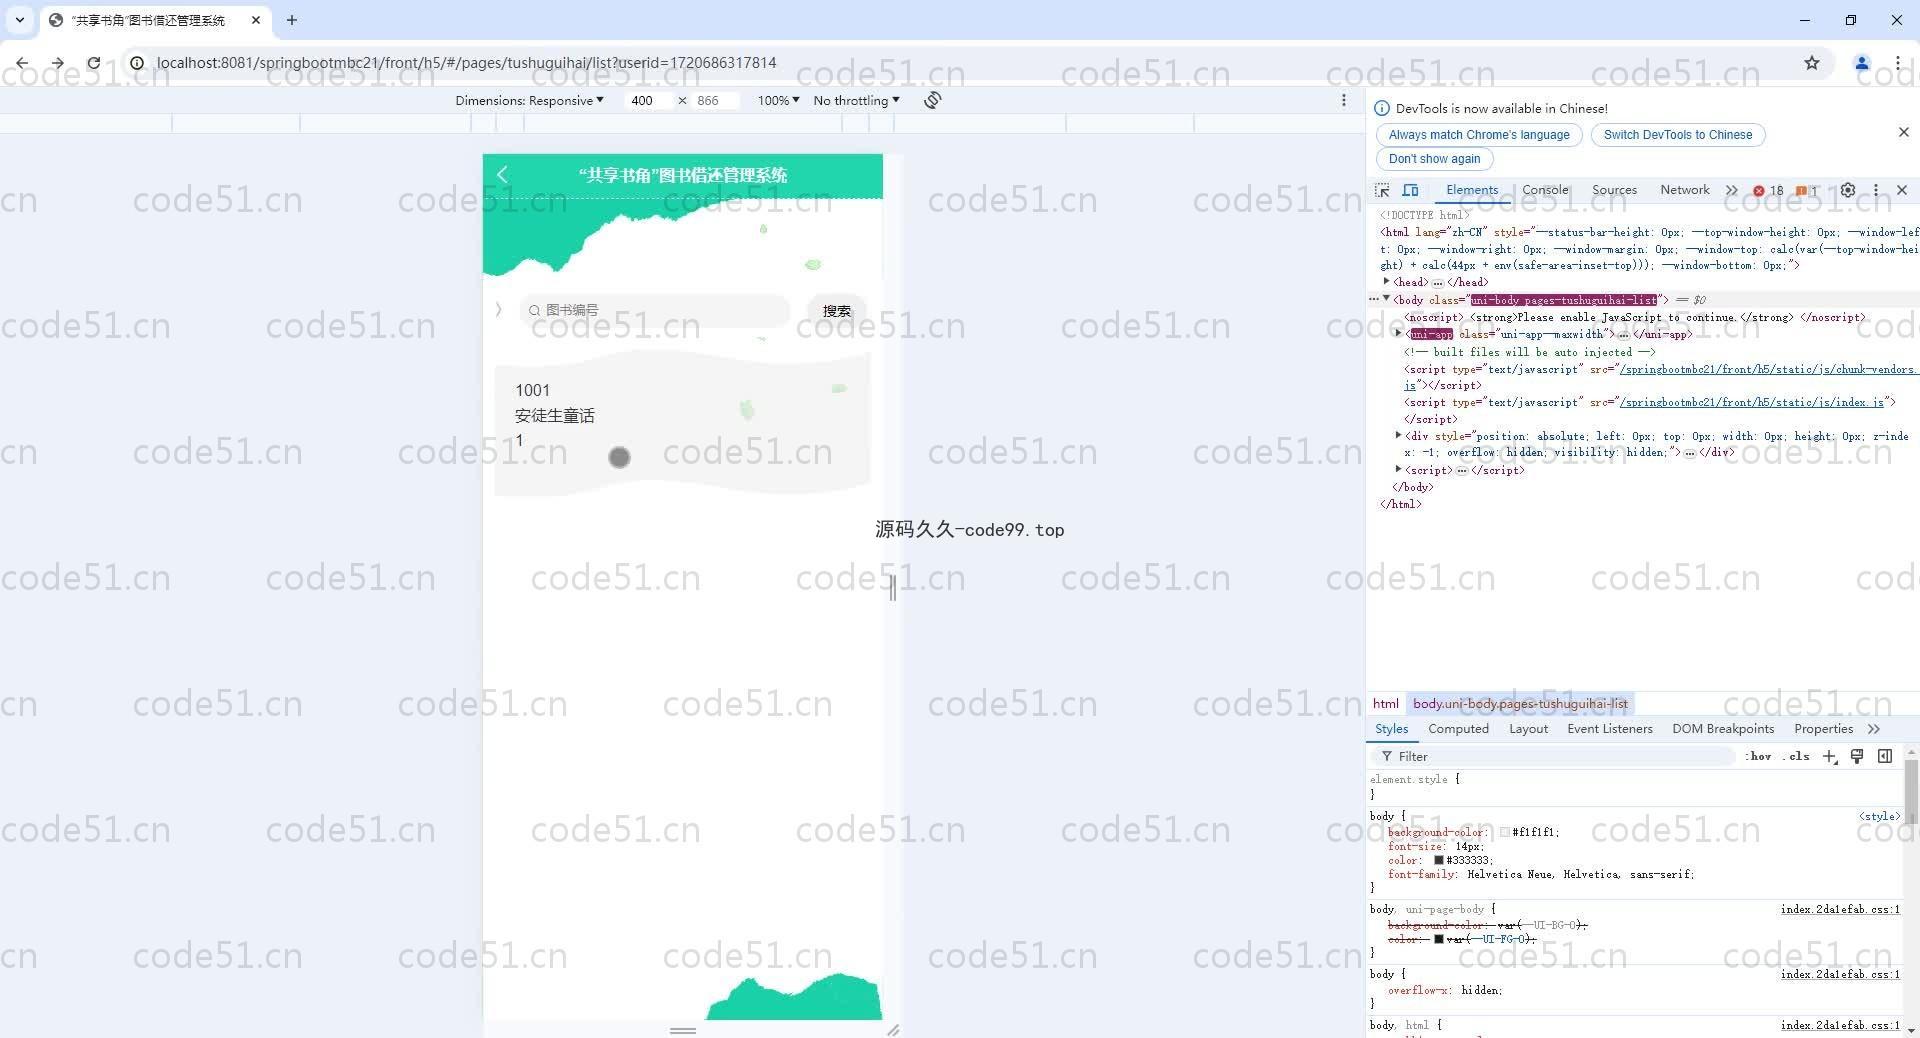Switch to the Sources tab

[1614, 190]
